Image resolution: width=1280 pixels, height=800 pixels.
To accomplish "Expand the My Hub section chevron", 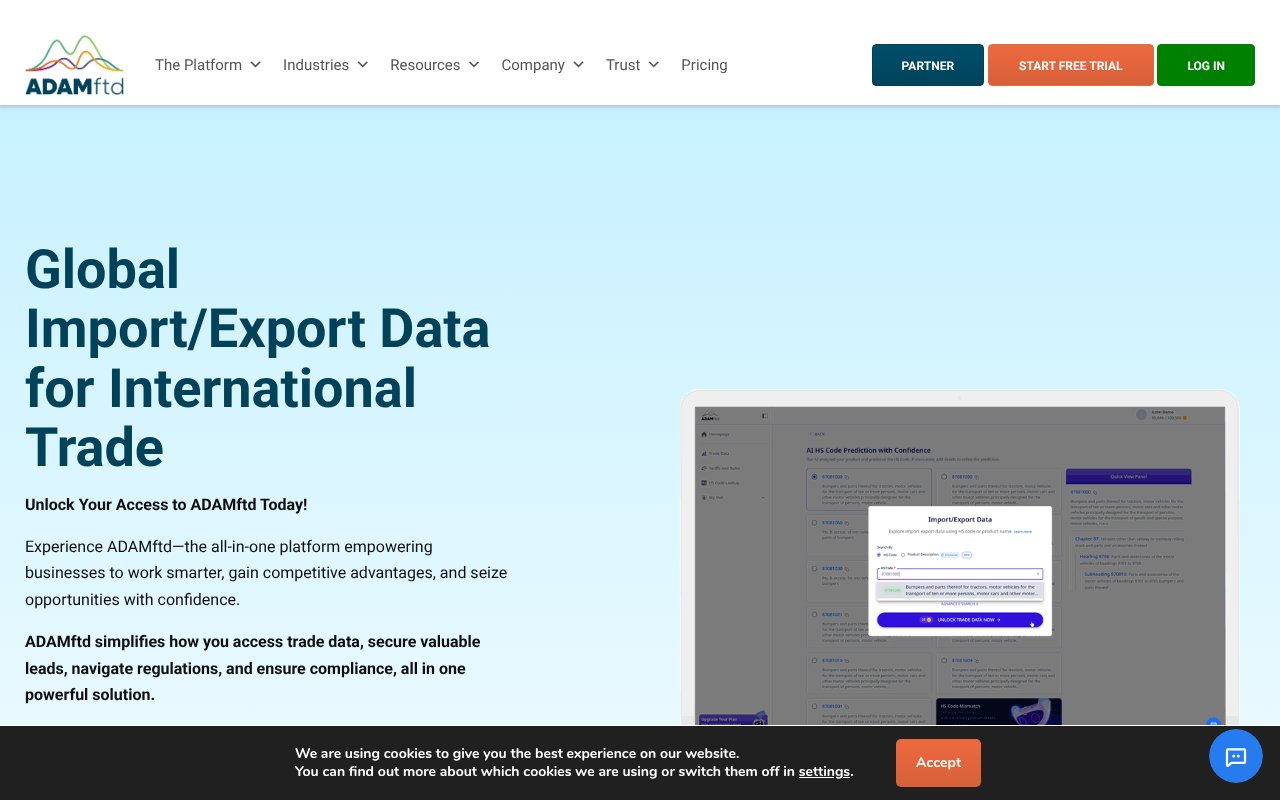I will coord(762,496).
